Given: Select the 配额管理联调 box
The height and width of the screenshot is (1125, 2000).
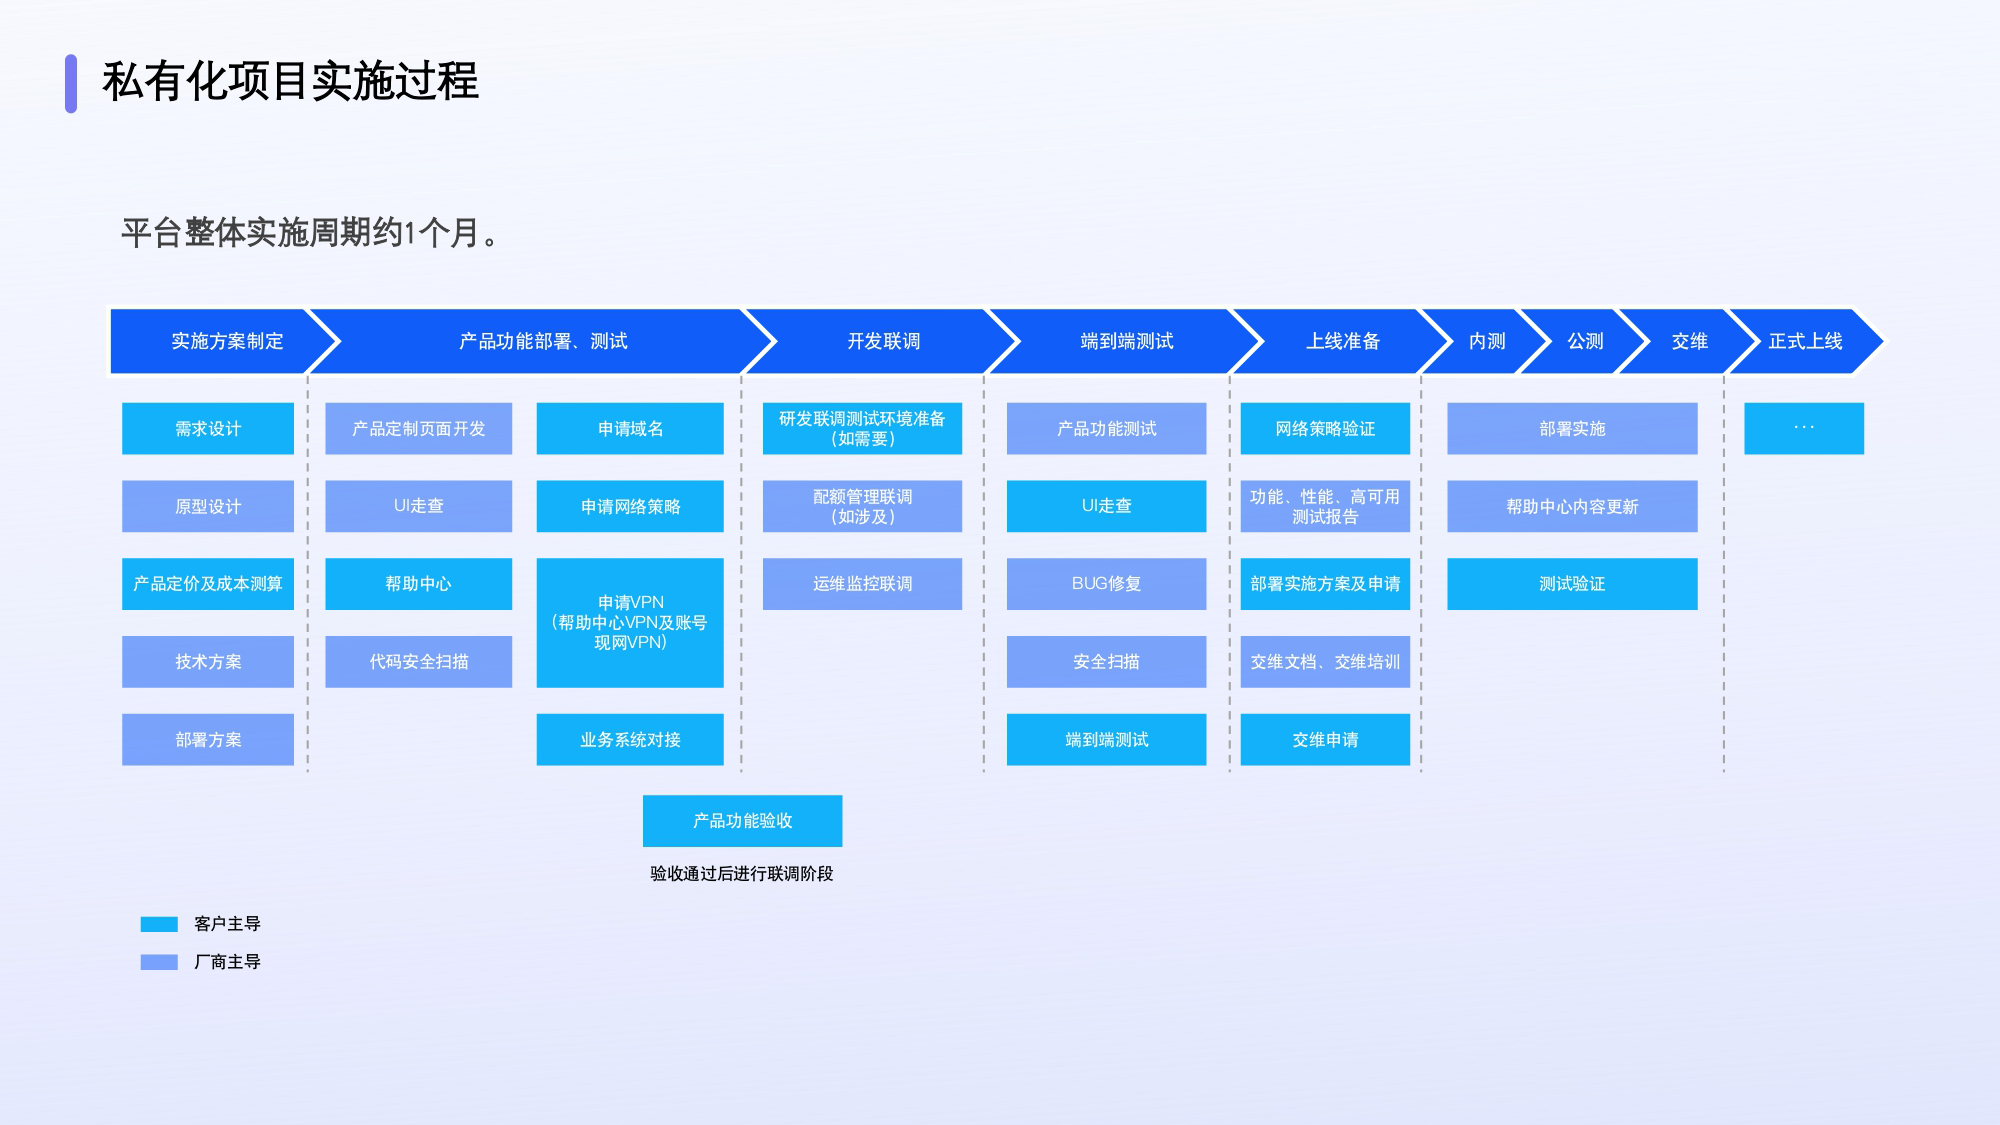Looking at the screenshot, I should click(862, 506).
